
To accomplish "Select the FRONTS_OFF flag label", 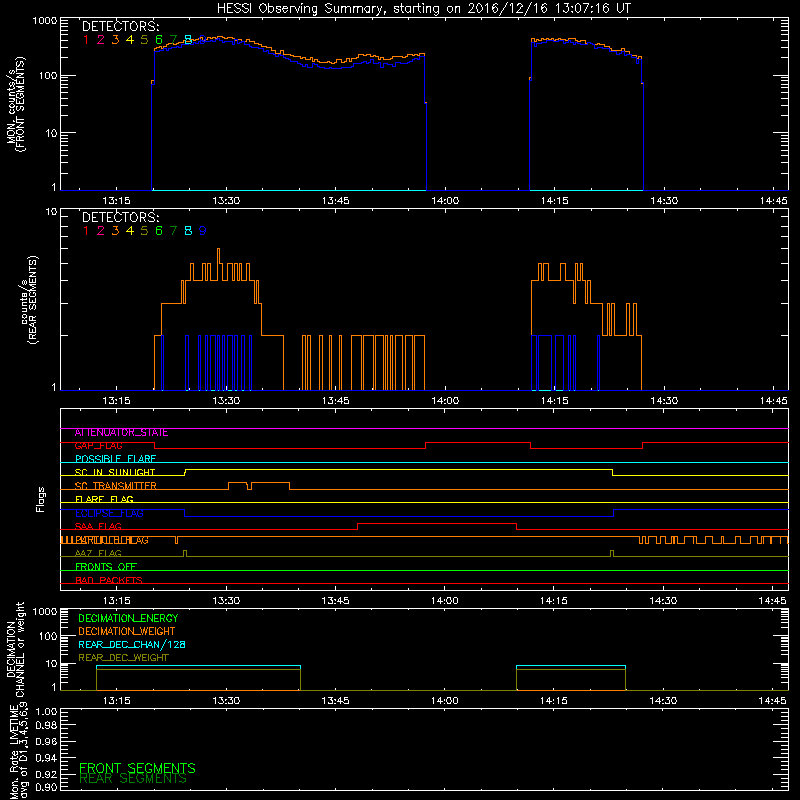I will pyautogui.click(x=106, y=567).
